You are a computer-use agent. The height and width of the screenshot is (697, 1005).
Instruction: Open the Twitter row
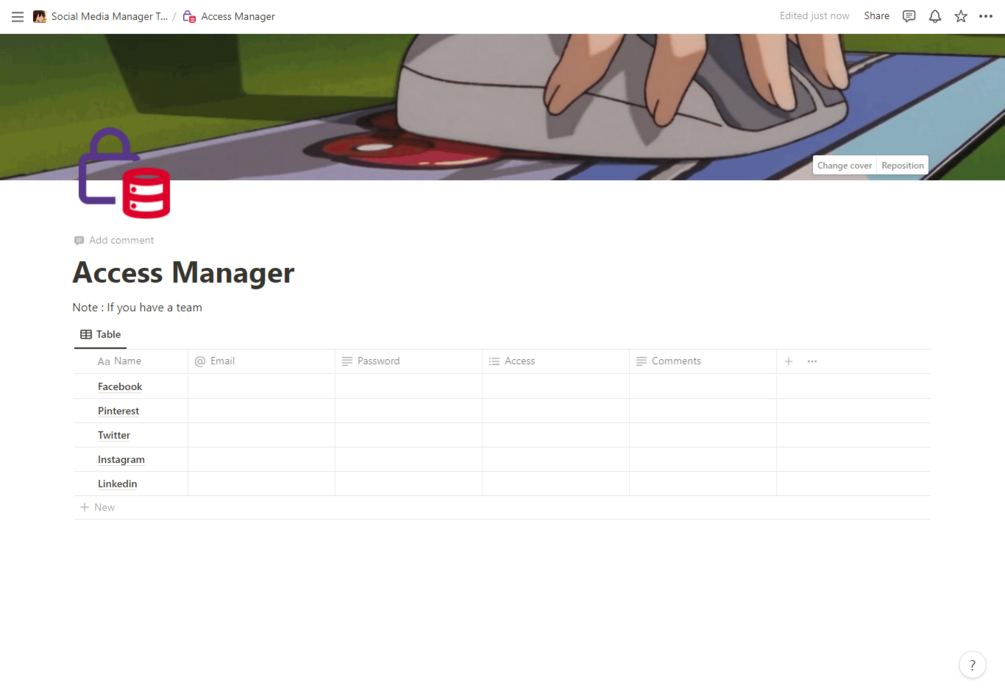[x=114, y=435]
